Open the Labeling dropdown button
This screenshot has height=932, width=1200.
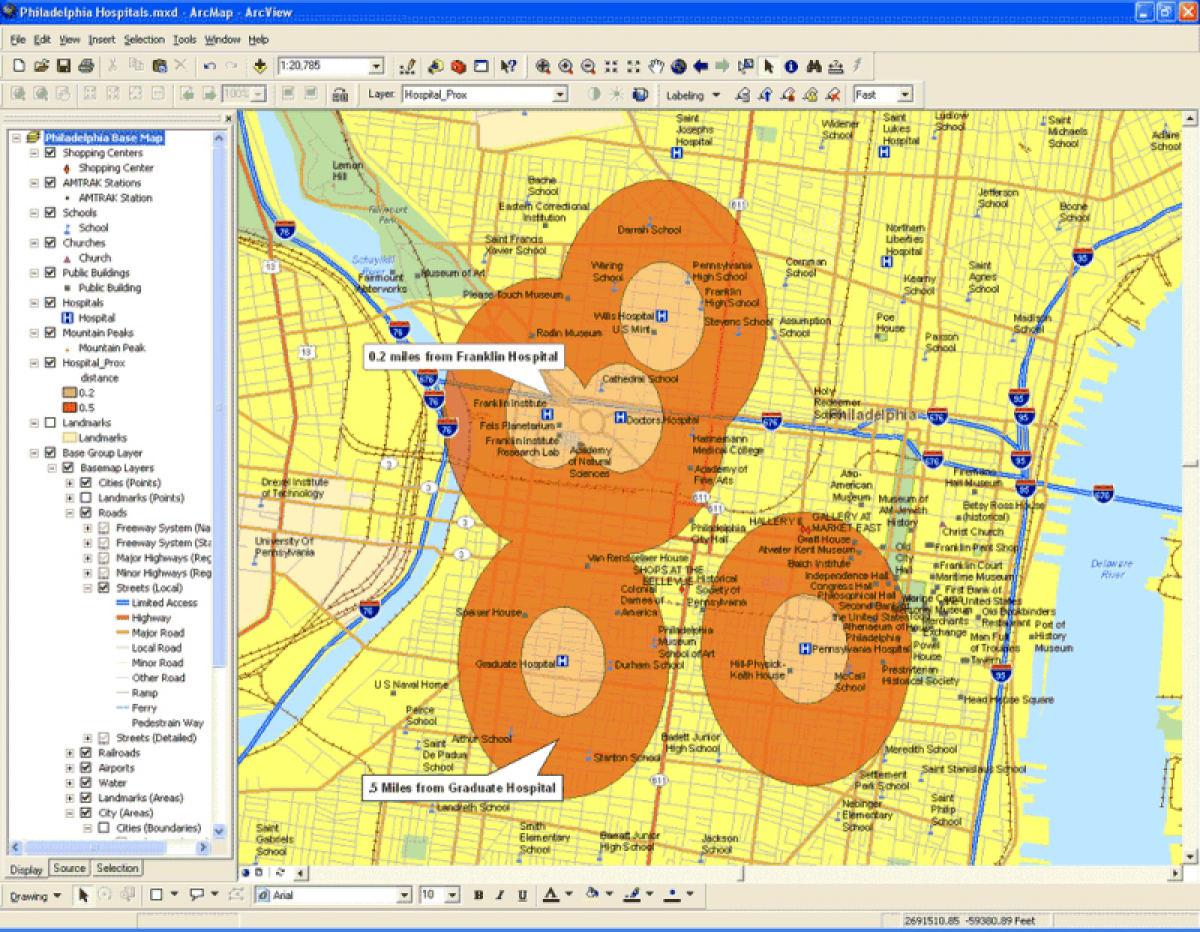click(692, 95)
